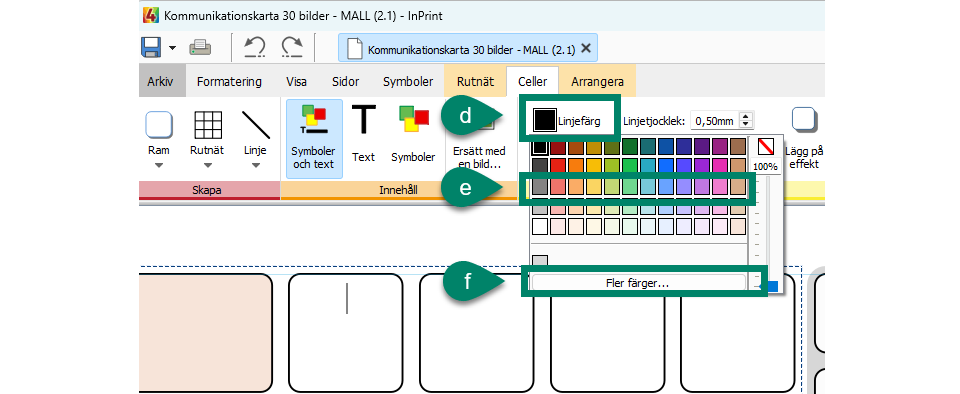Select the peach-filled cell on the page

click(206, 333)
